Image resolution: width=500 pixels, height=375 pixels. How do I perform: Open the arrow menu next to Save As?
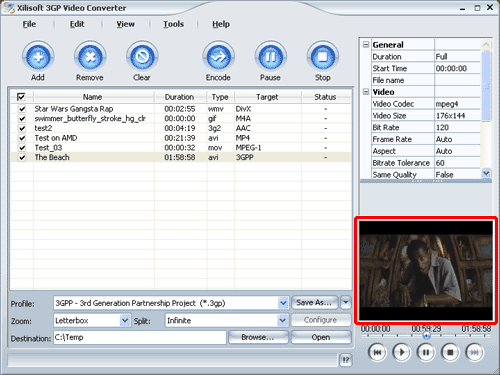click(x=346, y=303)
